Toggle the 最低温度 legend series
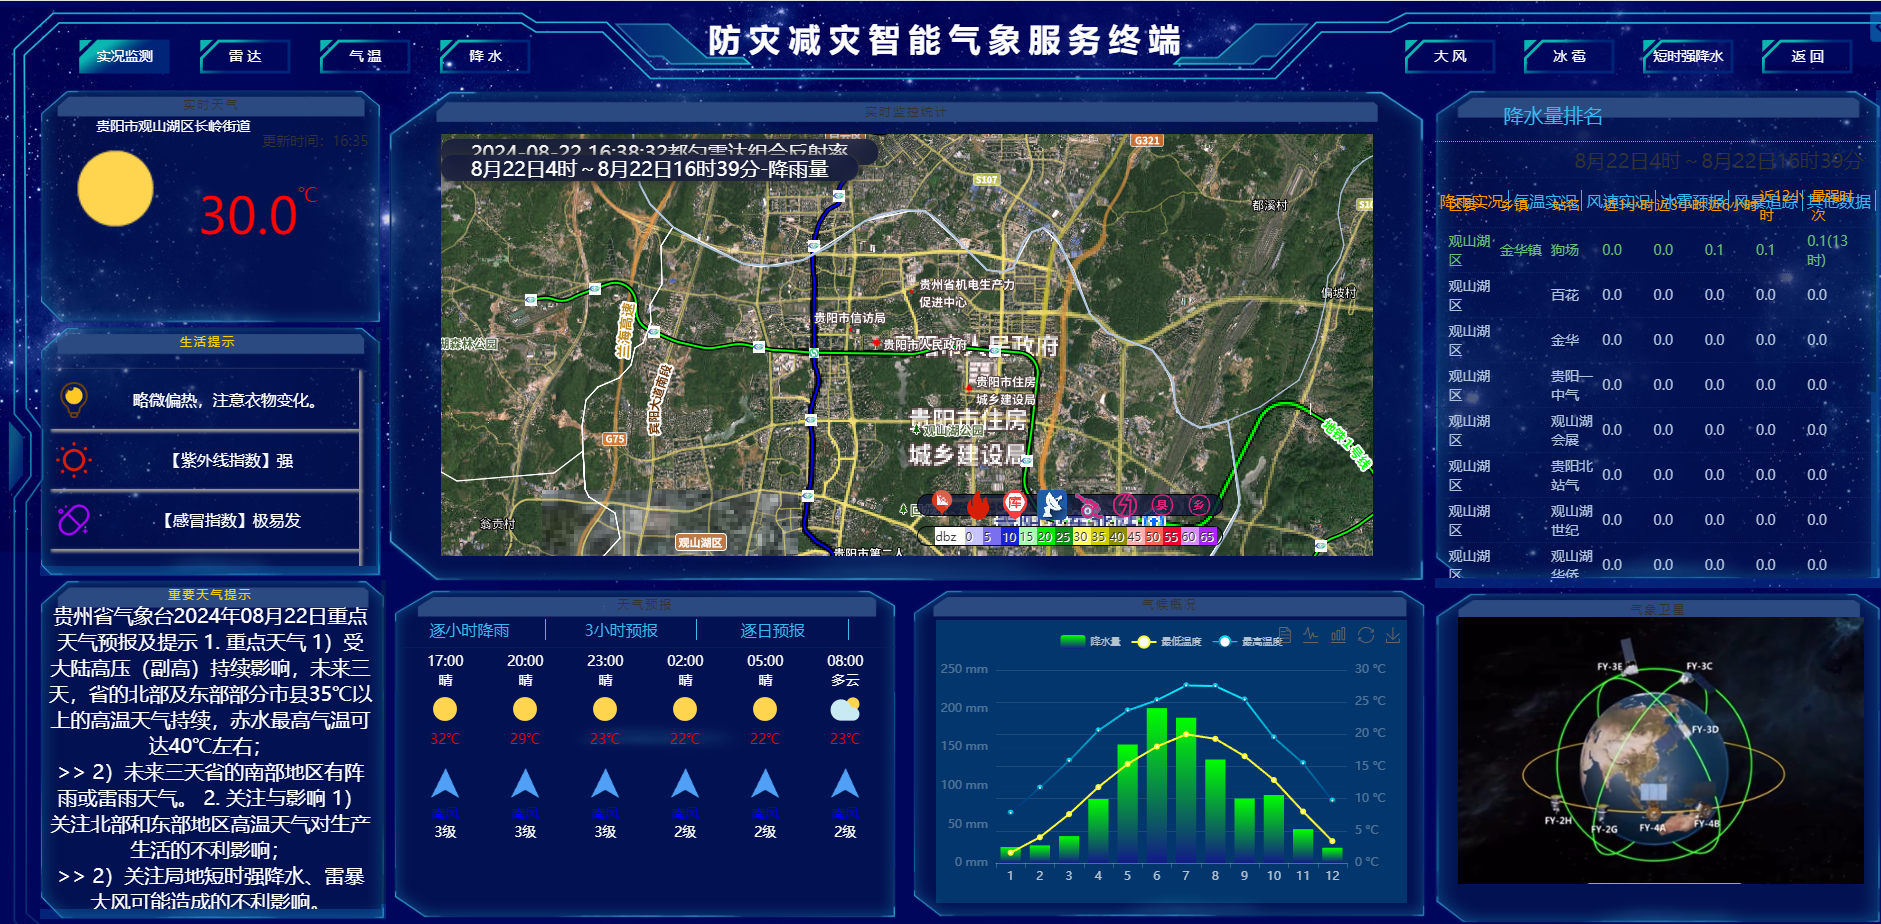This screenshot has width=1881, height=924. (1167, 641)
